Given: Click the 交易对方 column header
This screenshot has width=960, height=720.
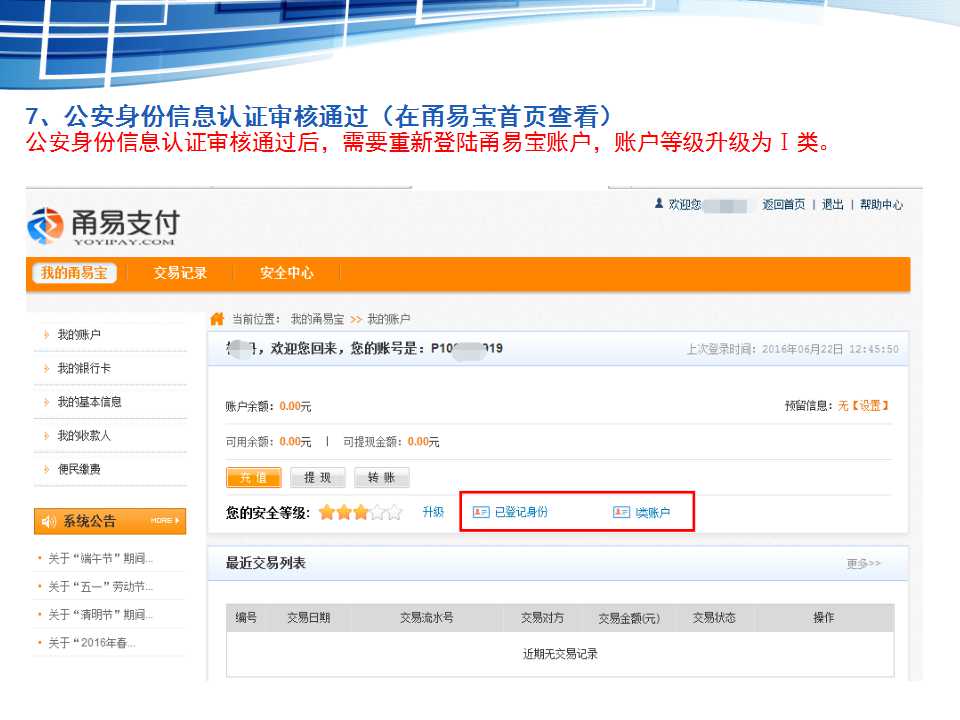Looking at the screenshot, I should coord(542,618).
